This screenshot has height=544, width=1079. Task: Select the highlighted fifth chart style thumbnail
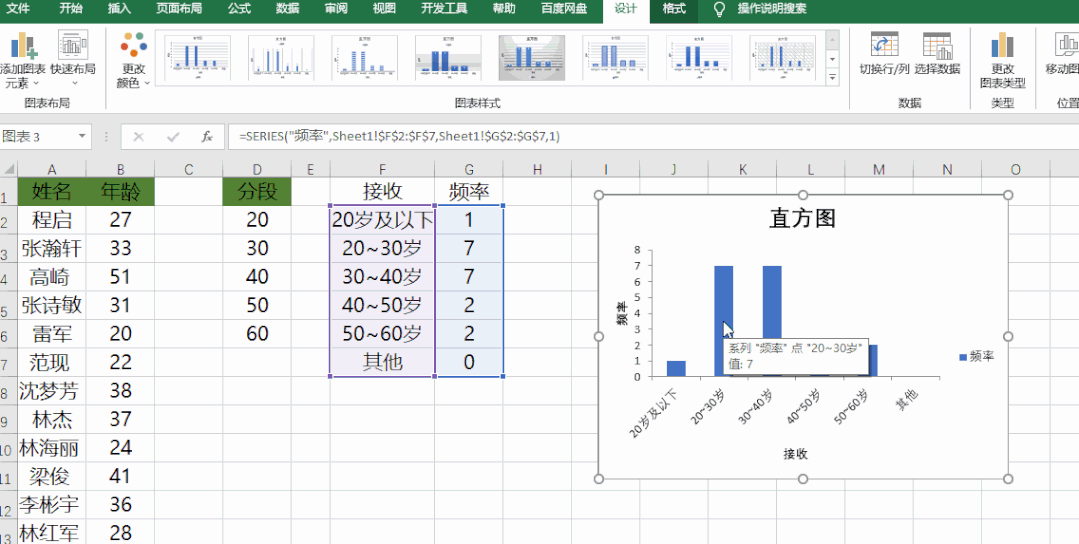tap(531, 58)
